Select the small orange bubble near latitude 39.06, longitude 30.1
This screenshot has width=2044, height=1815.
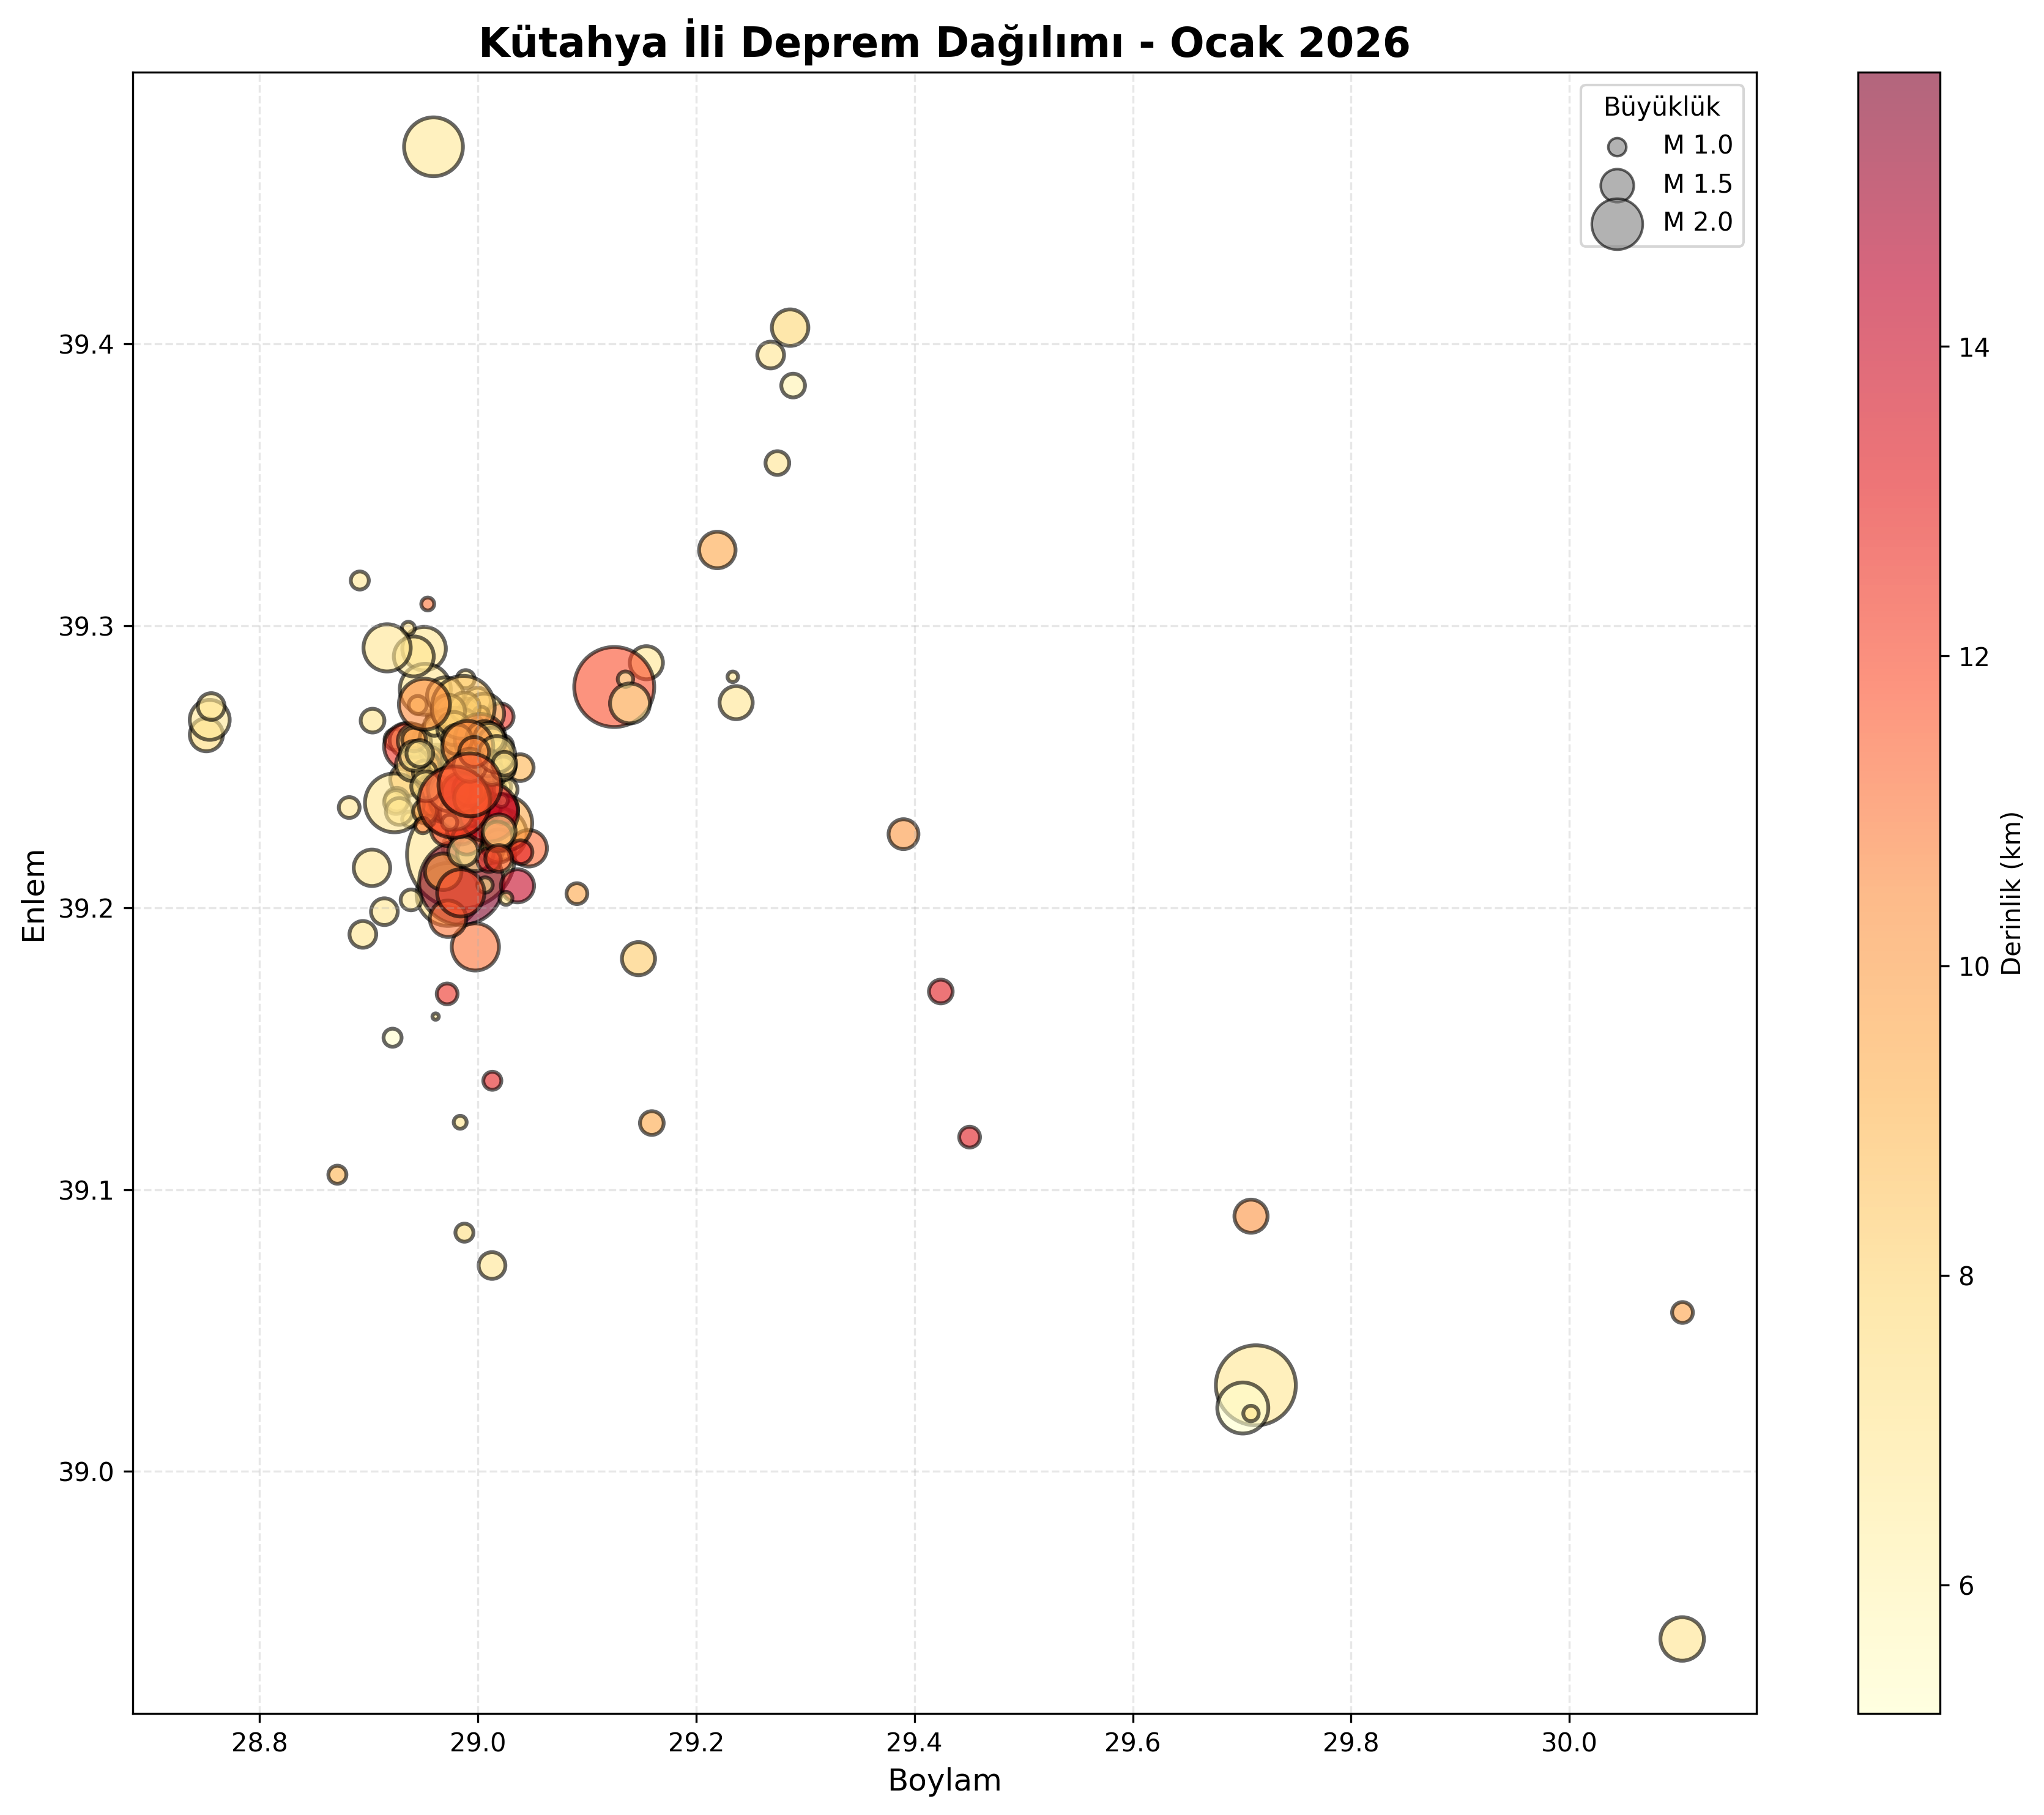1682,1312
